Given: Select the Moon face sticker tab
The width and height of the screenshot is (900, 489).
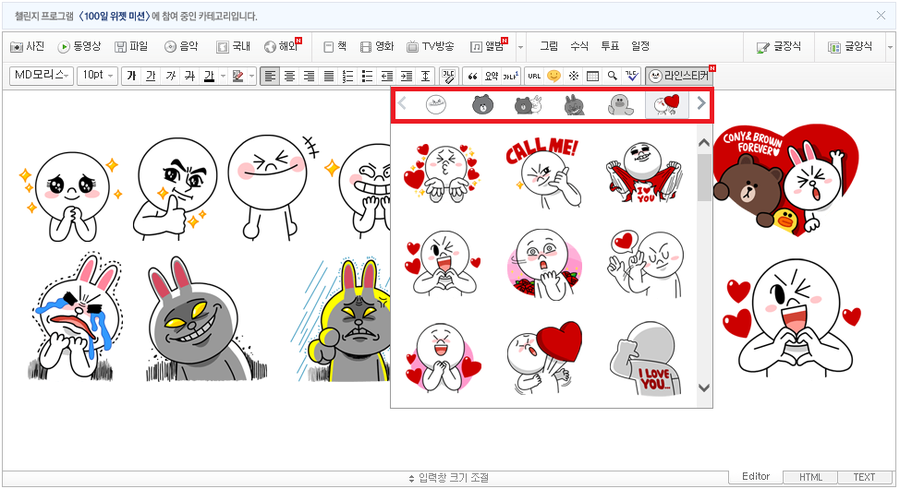Looking at the screenshot, I should coord(436,104).
